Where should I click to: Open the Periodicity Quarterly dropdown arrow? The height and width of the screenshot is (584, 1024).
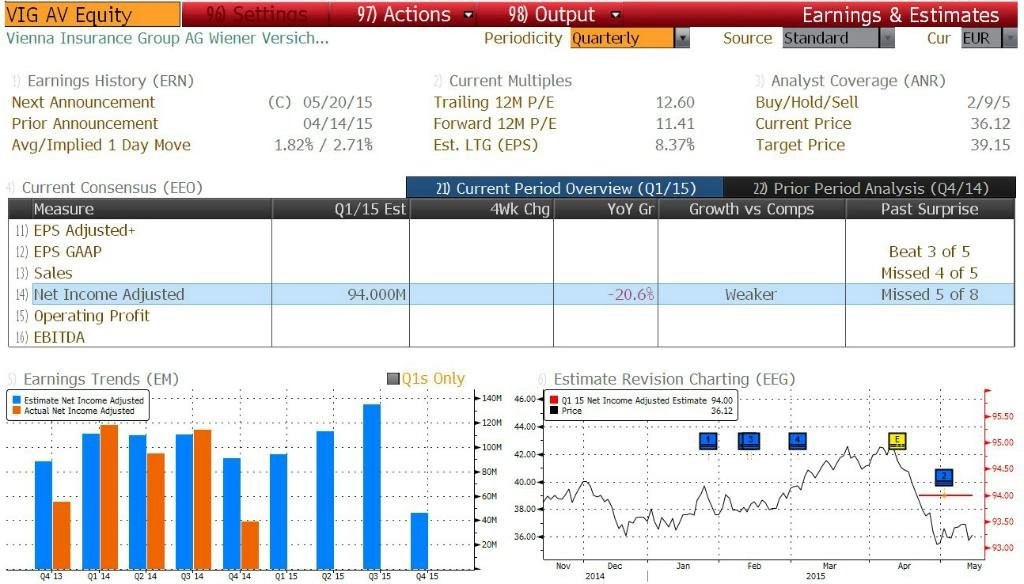pos(682,39)
